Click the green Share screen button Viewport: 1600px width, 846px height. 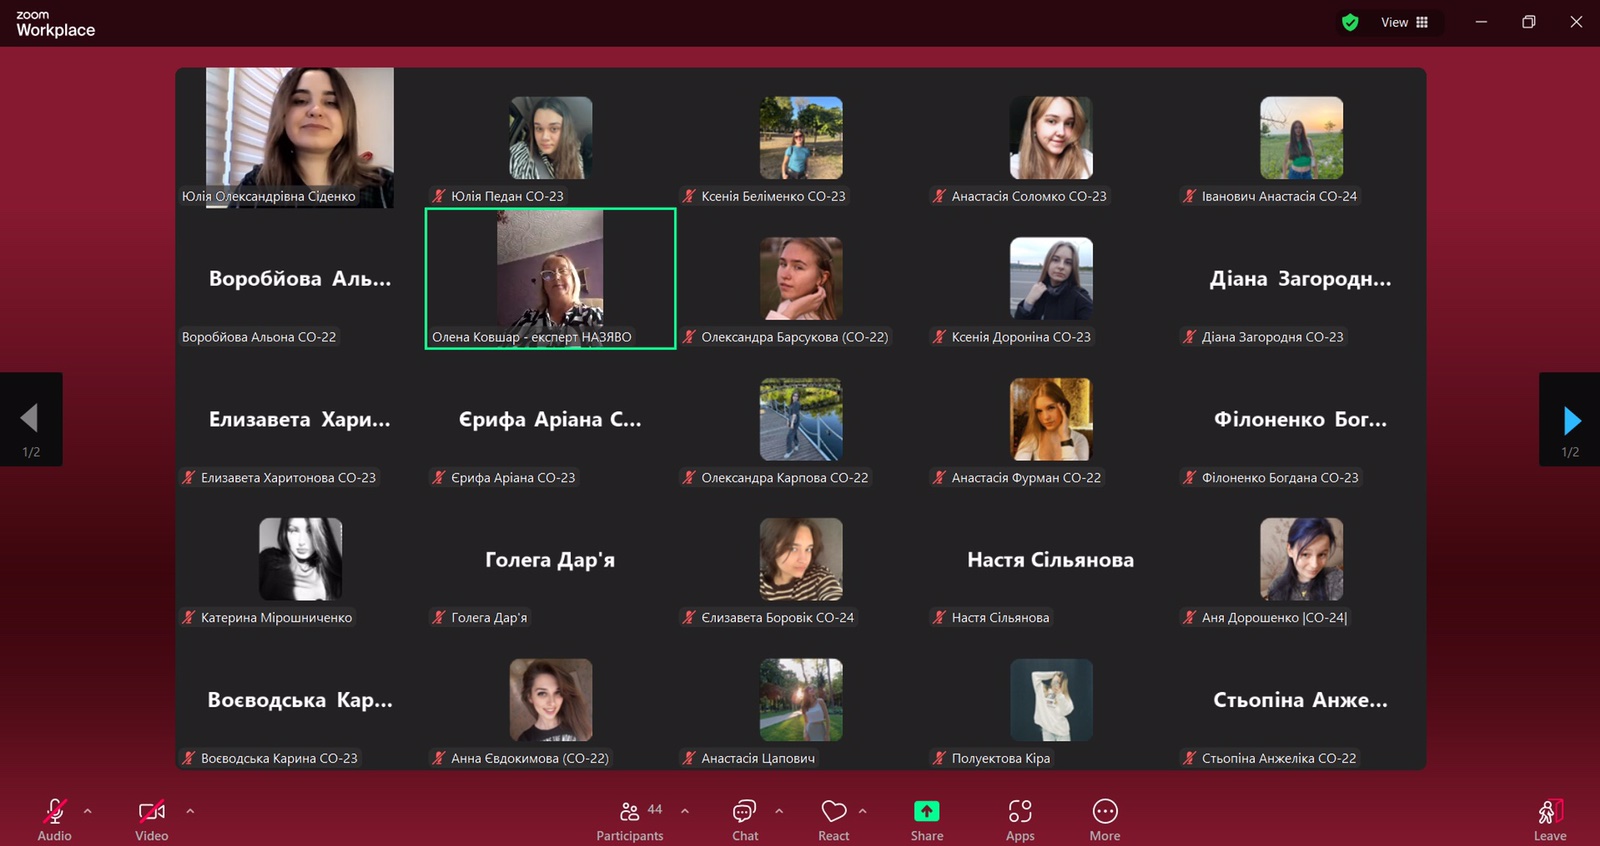click(x=927, y=819)
